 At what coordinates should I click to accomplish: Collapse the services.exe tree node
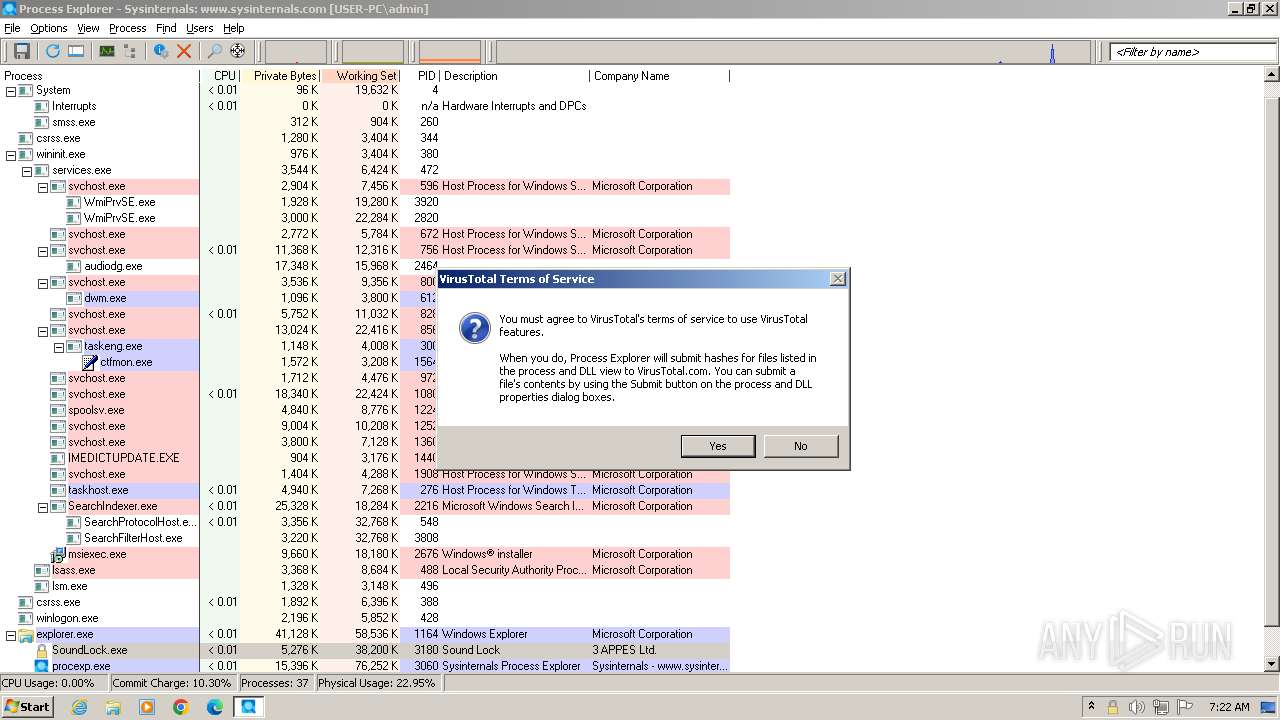pos(27,170)
